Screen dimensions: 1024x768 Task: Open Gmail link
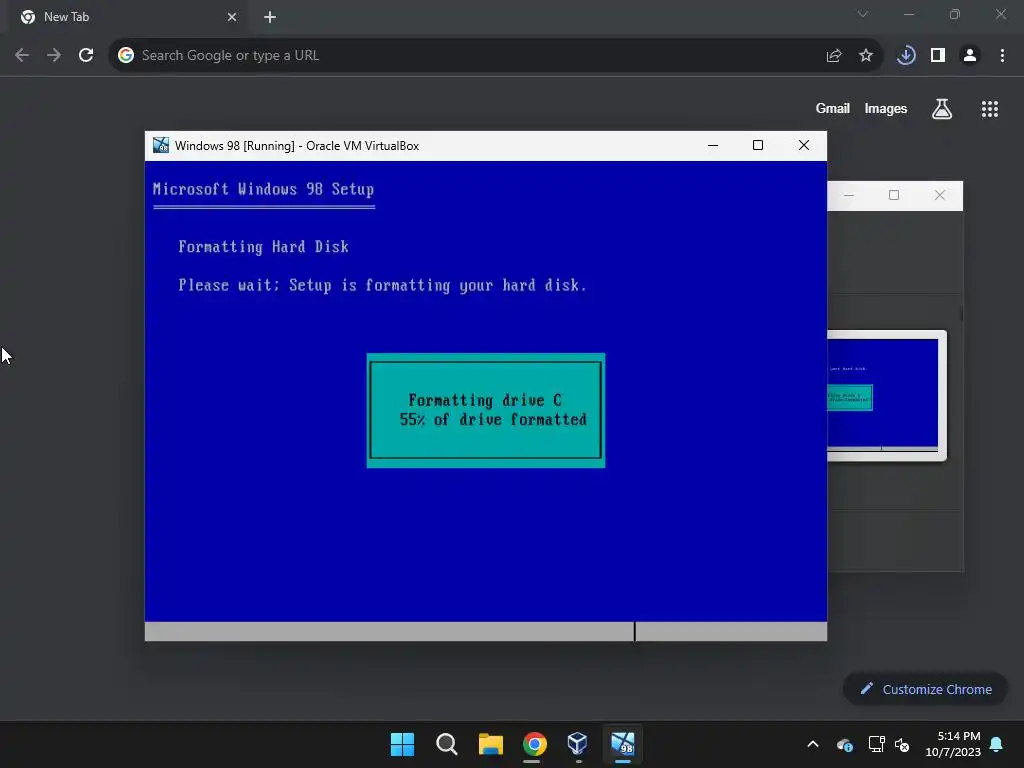833,108
